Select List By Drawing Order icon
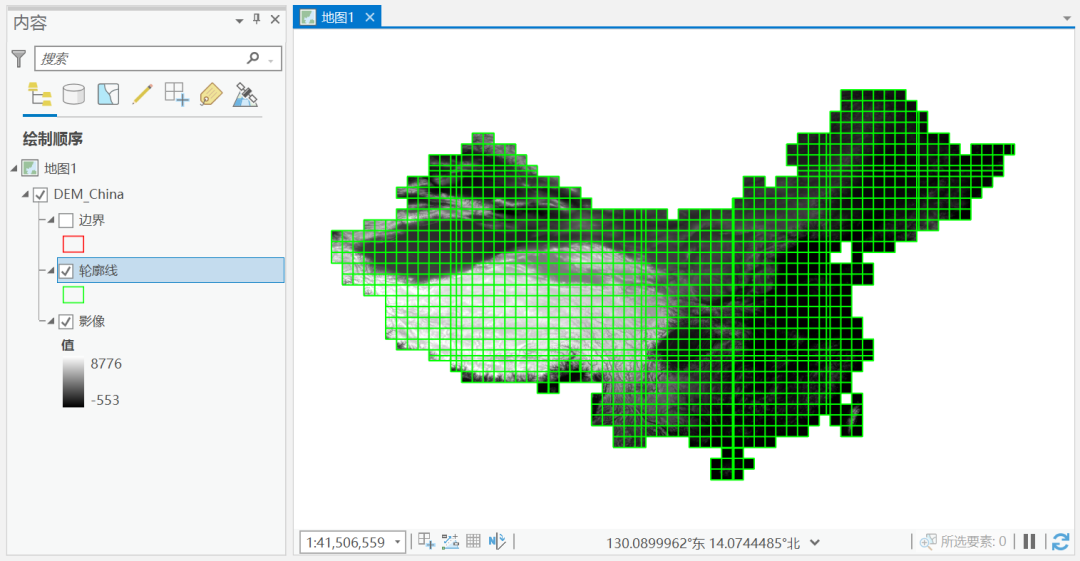Viewport: 1080px width, 561px height. pos(40,95)
